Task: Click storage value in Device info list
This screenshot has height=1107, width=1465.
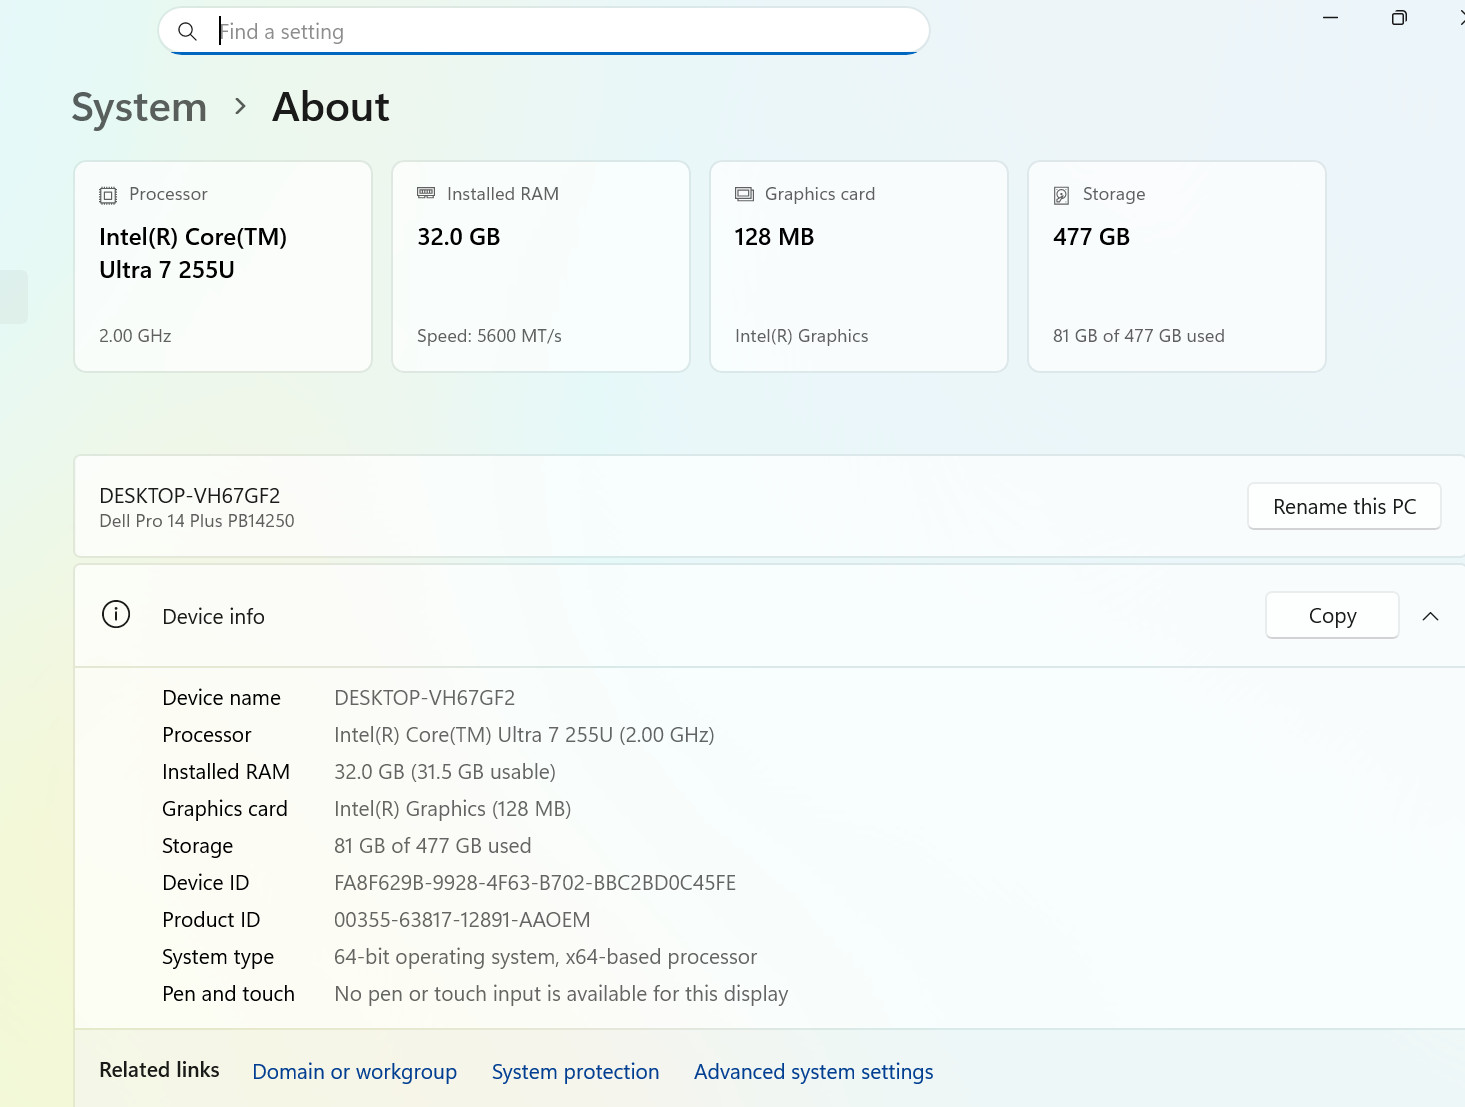Action: tap(432, 846)
